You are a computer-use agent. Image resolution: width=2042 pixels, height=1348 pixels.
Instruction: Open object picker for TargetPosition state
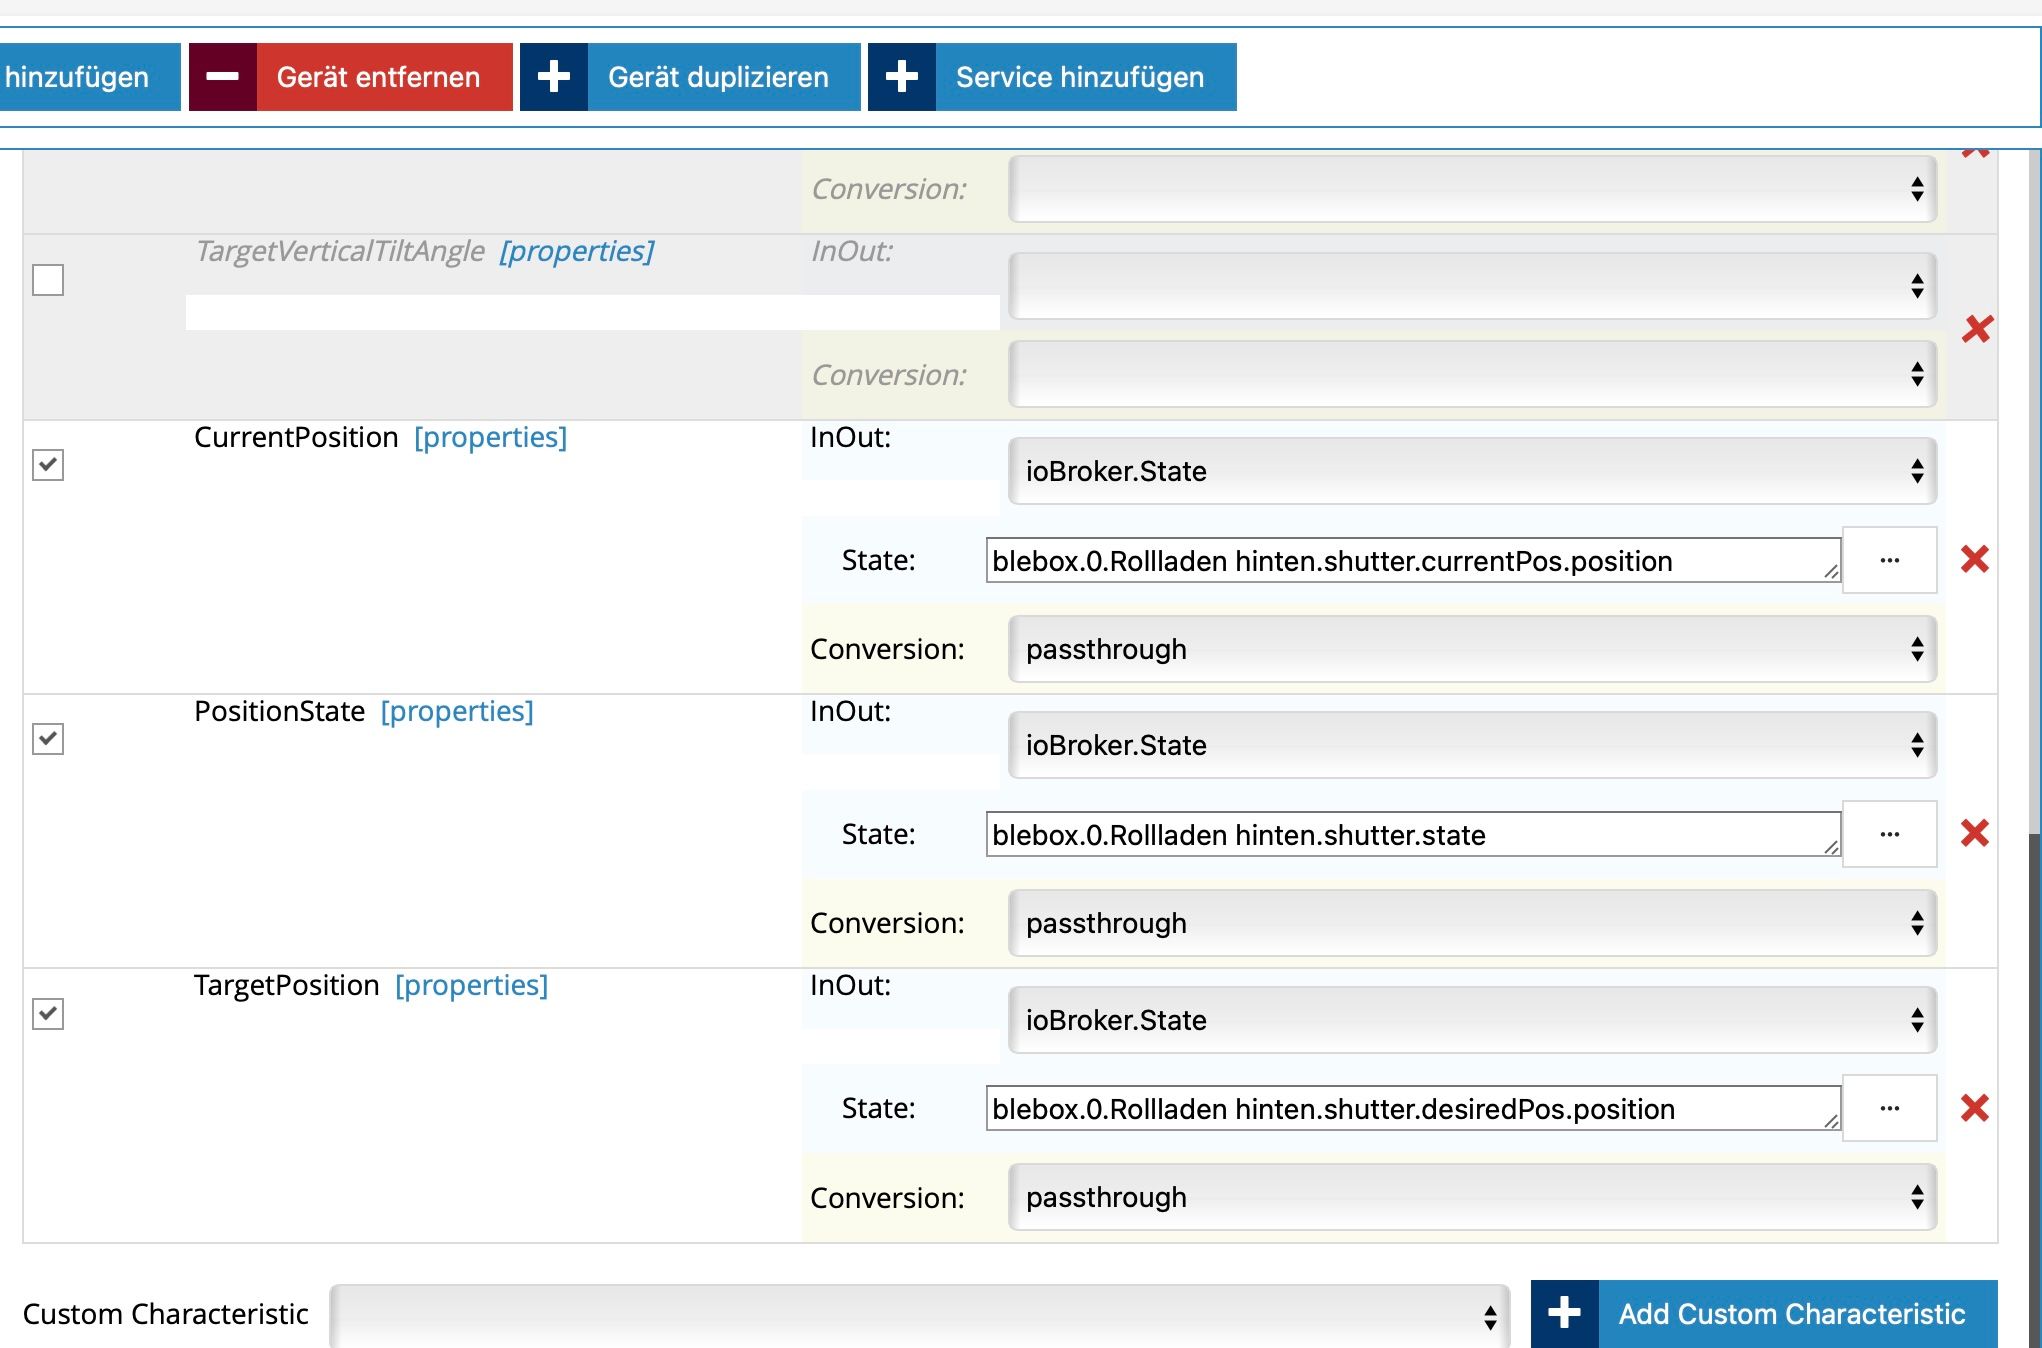point(1889,1108)
